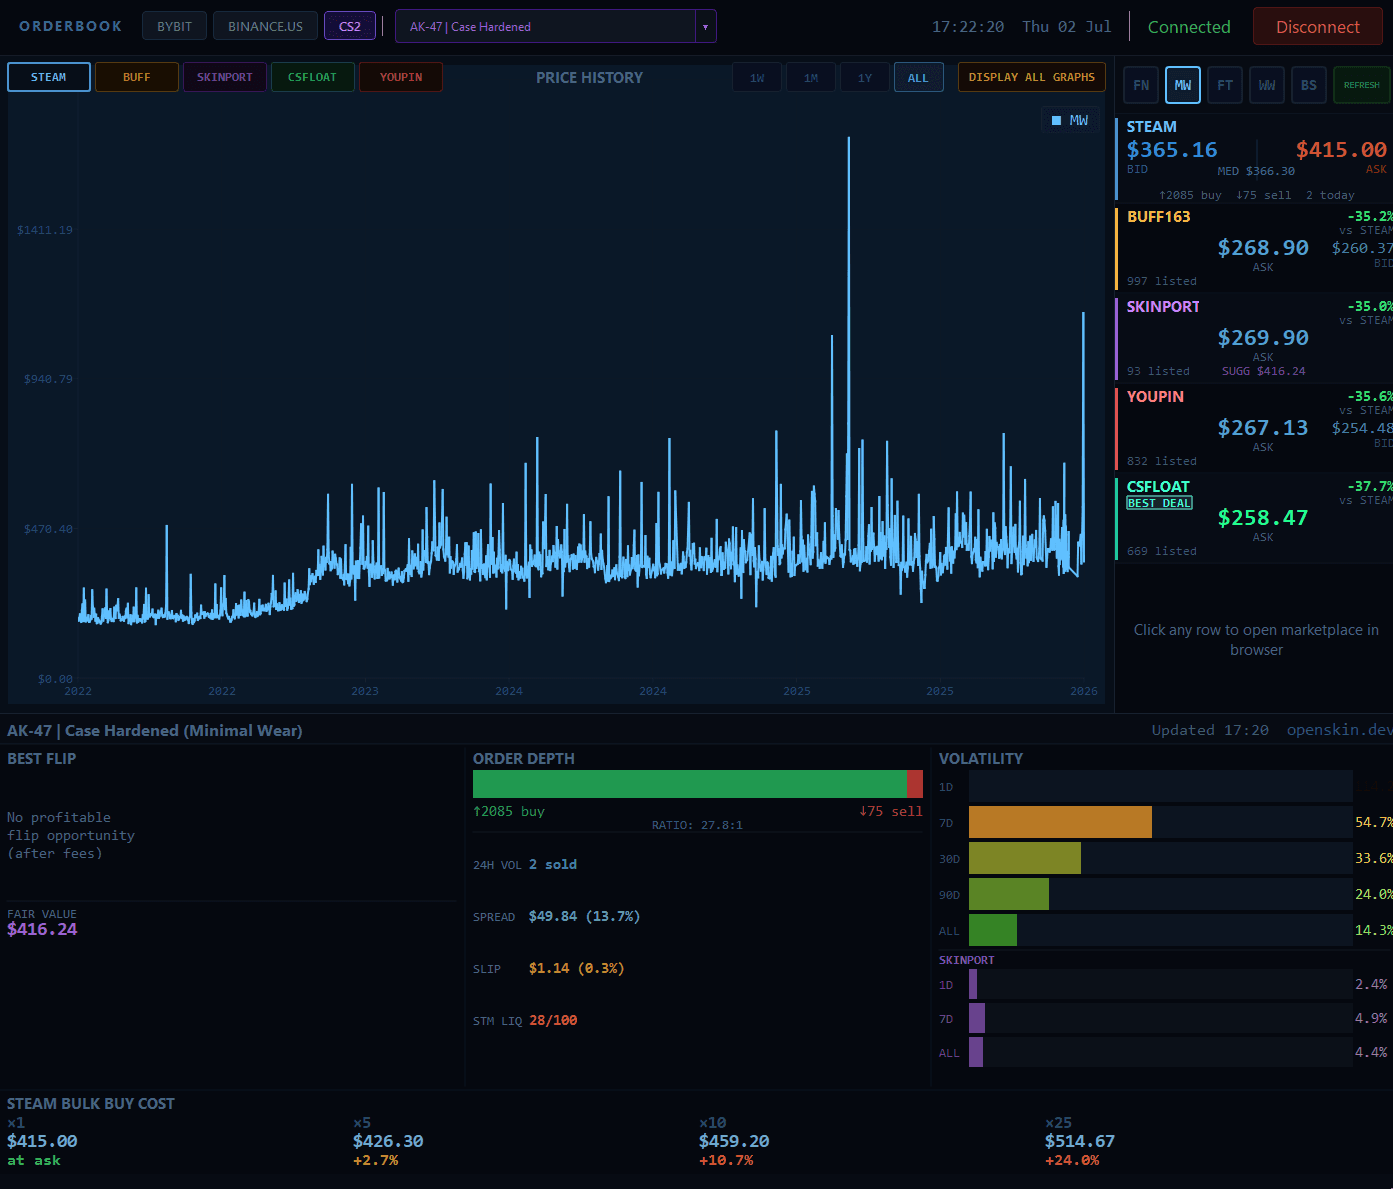Click the 30D volatility bar

(1025, 858)
